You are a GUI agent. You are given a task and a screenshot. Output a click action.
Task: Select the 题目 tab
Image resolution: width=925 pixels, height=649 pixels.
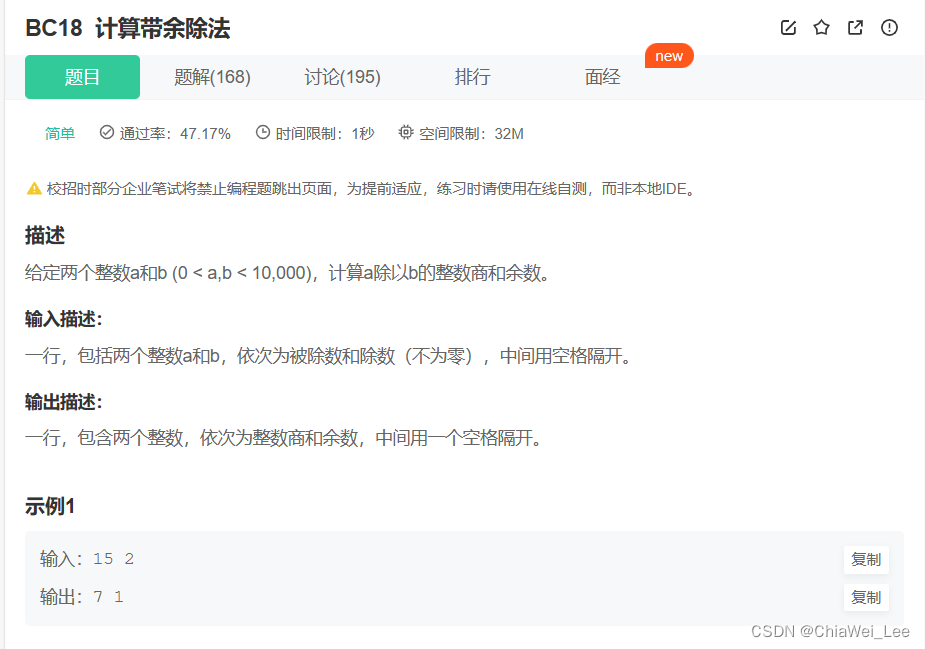[82, 77]
